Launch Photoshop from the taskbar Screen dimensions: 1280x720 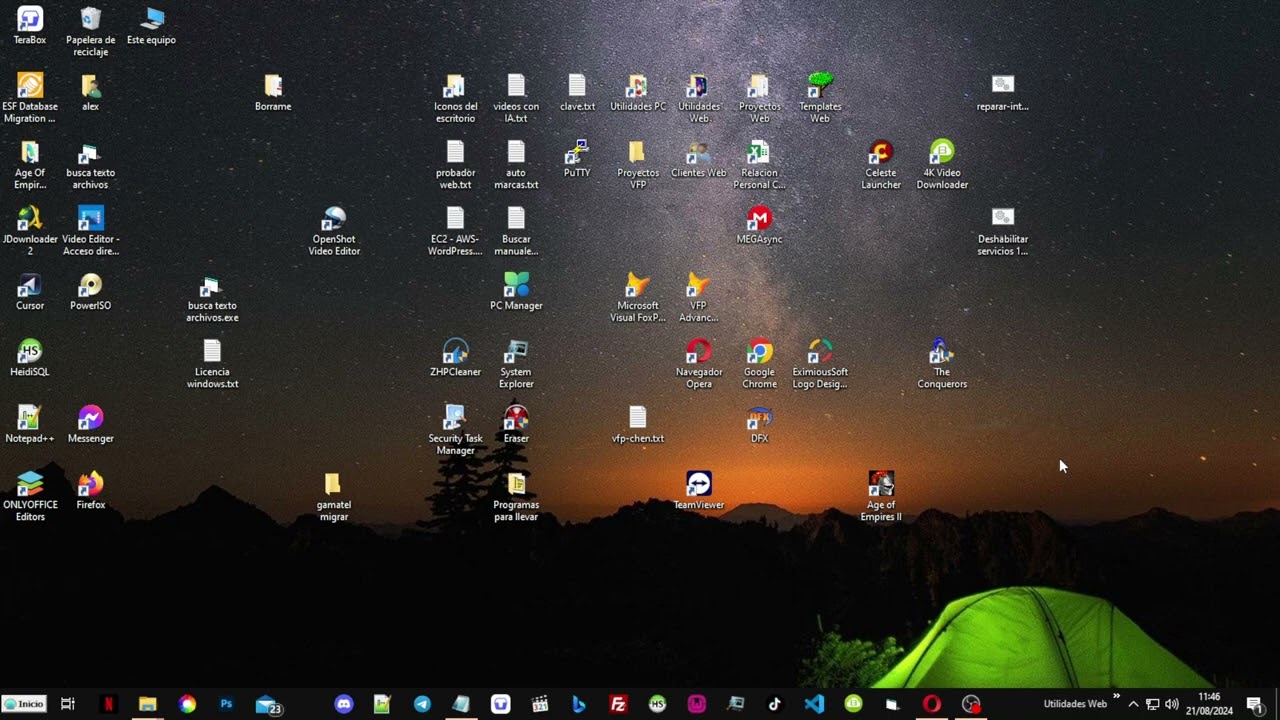tap(226, 704)
